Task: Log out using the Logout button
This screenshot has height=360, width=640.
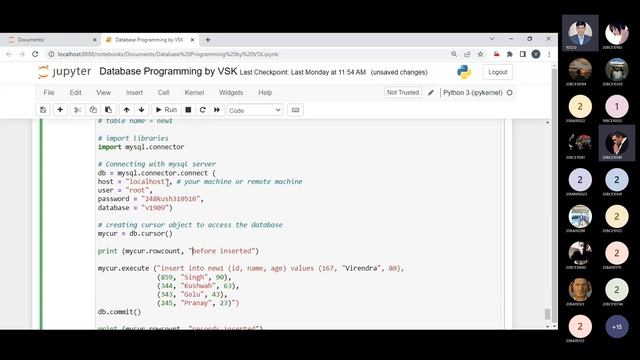Action: coord(498,72)
